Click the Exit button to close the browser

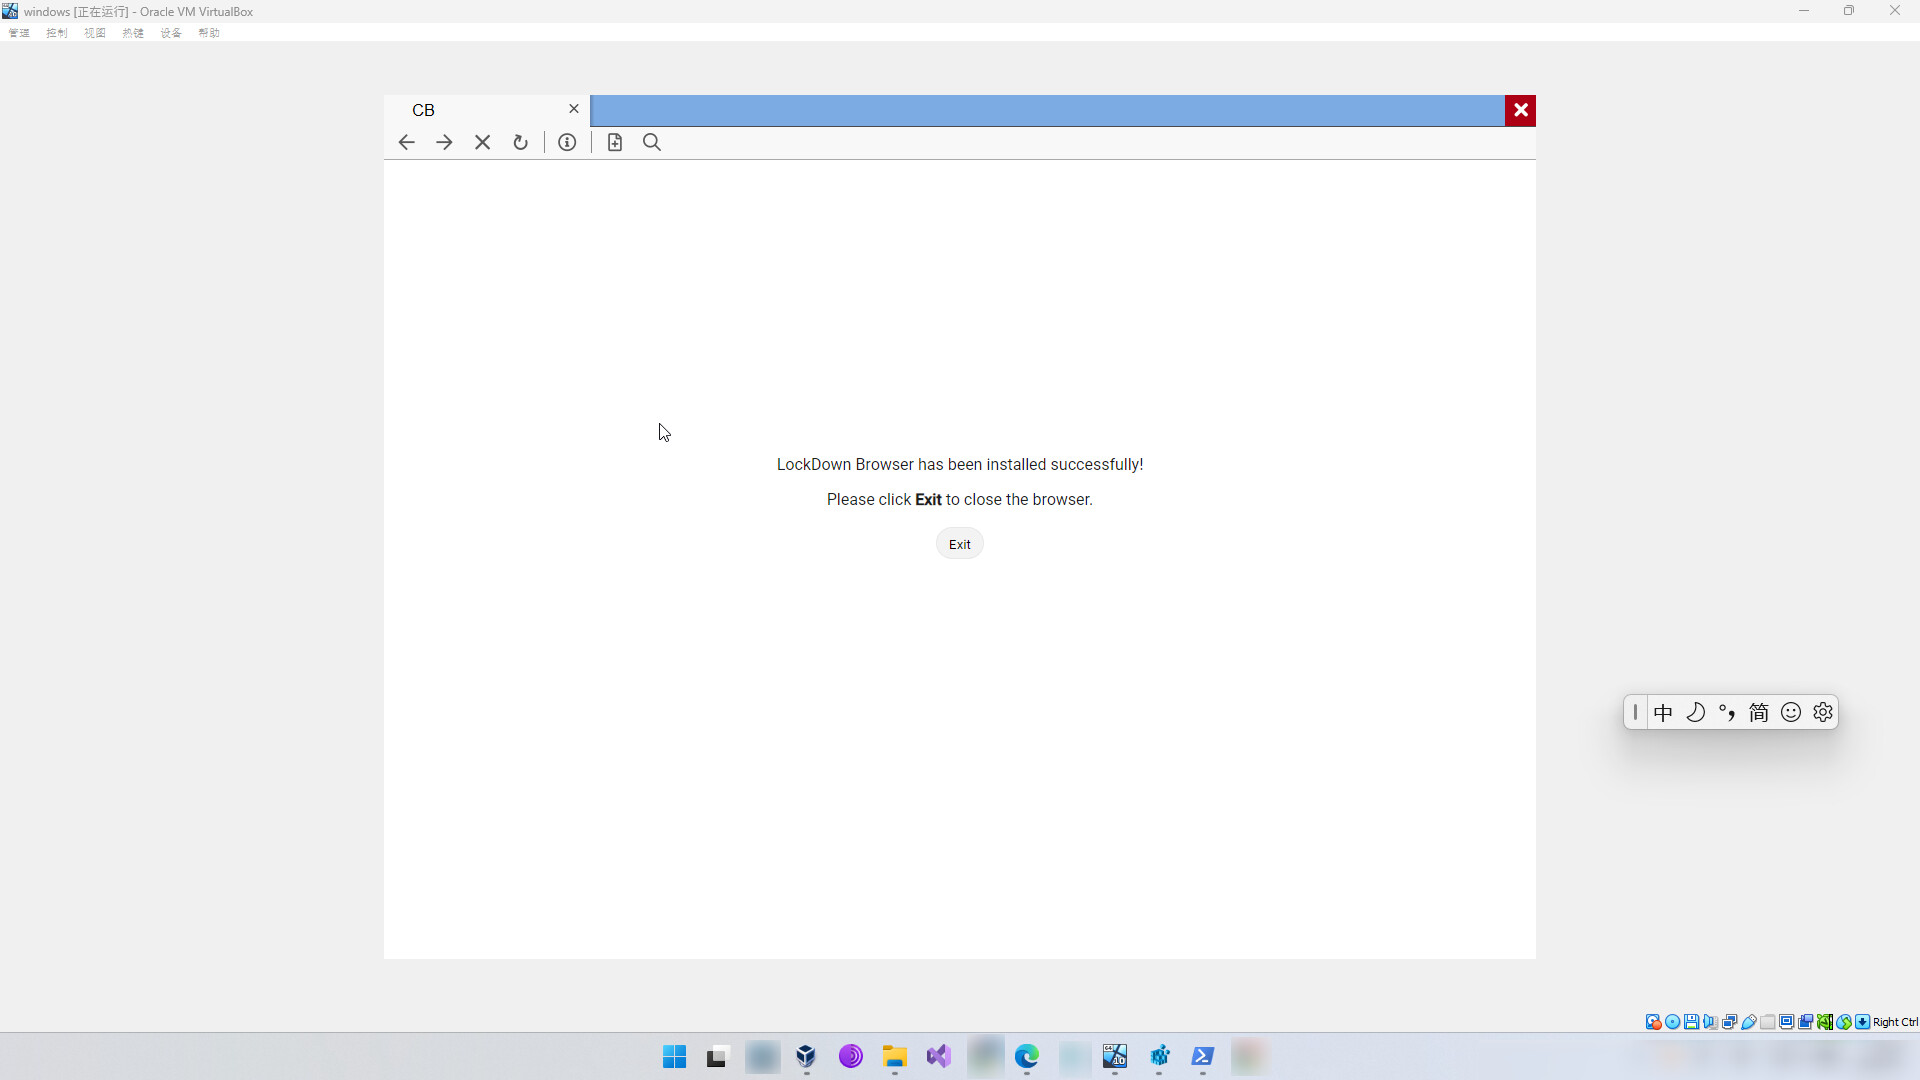pyautogui.click(x=959, y=543)
